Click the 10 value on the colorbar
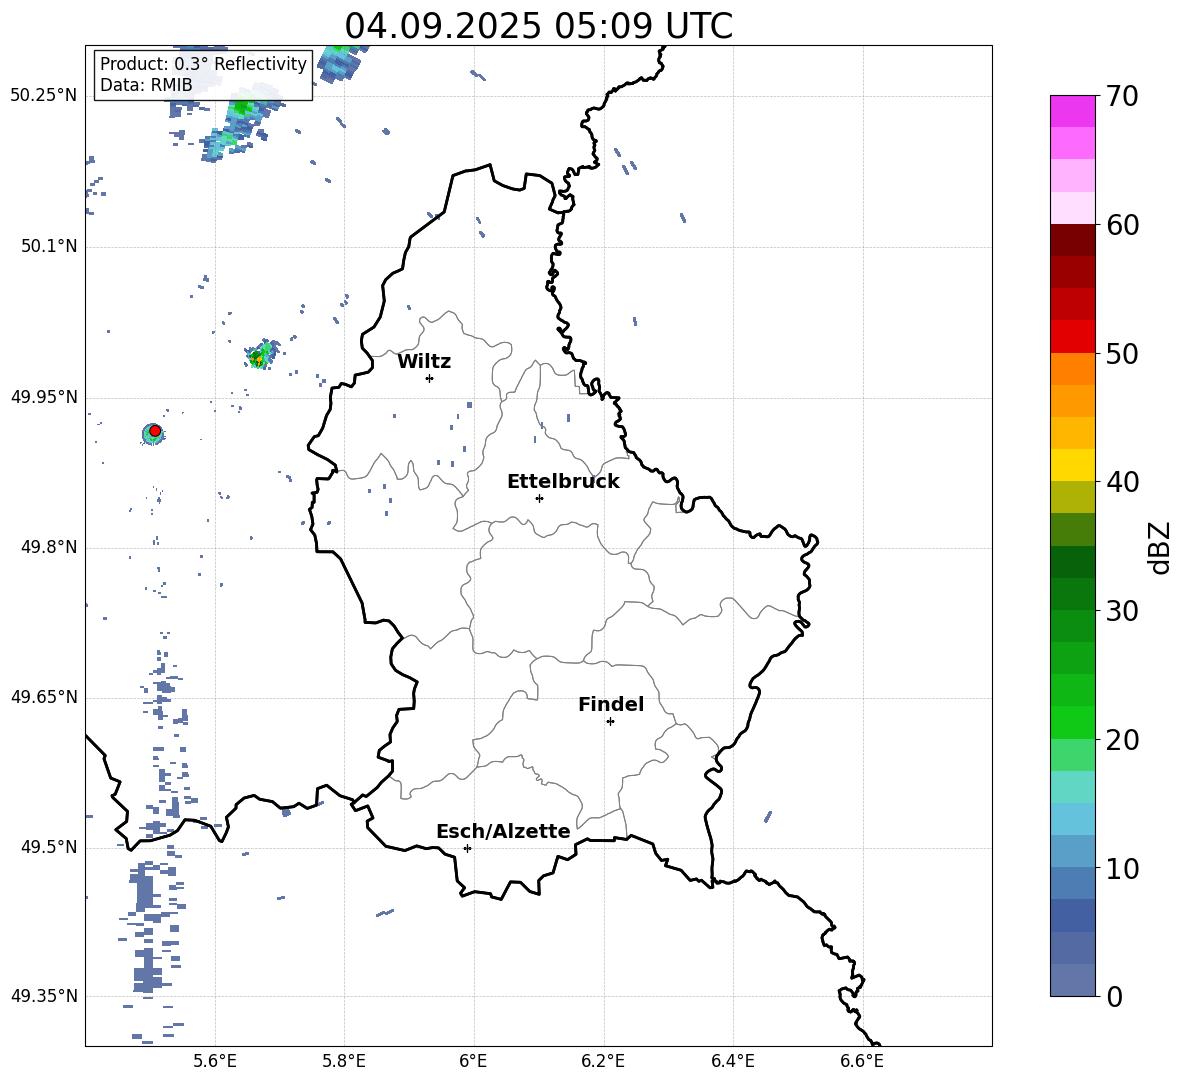 tap(1122, 868)
